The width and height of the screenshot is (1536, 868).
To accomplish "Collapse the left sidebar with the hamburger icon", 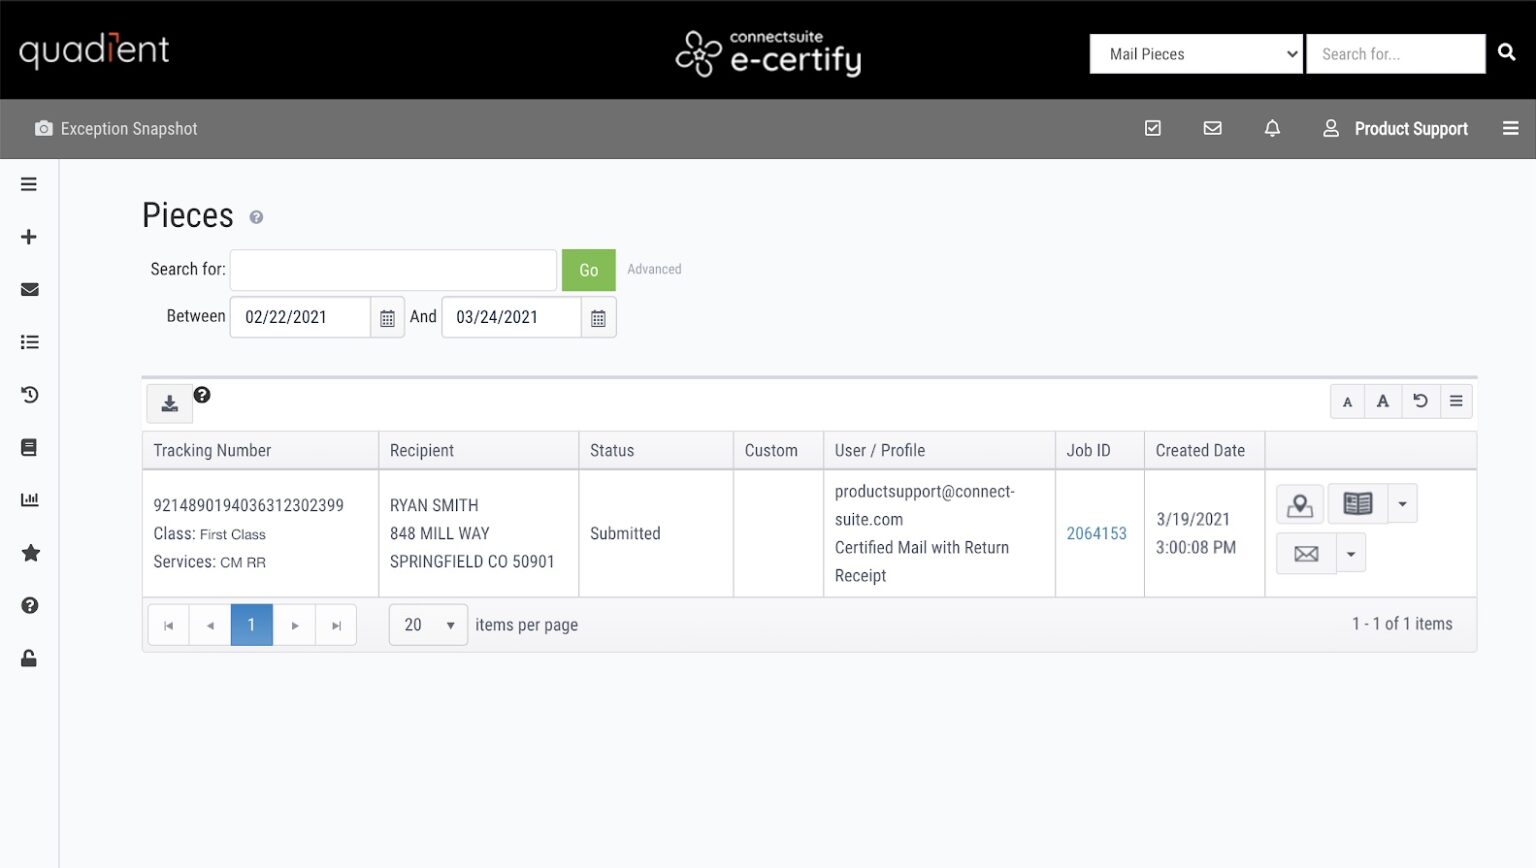I will (28, 184).
